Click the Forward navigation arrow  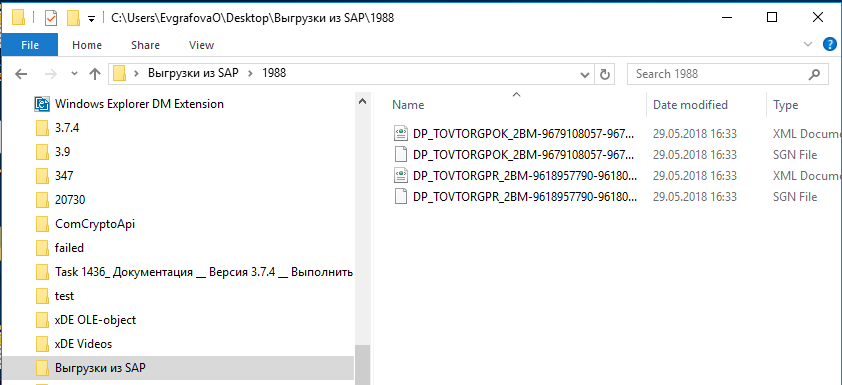pyautogui.click(x=50, y=74)
